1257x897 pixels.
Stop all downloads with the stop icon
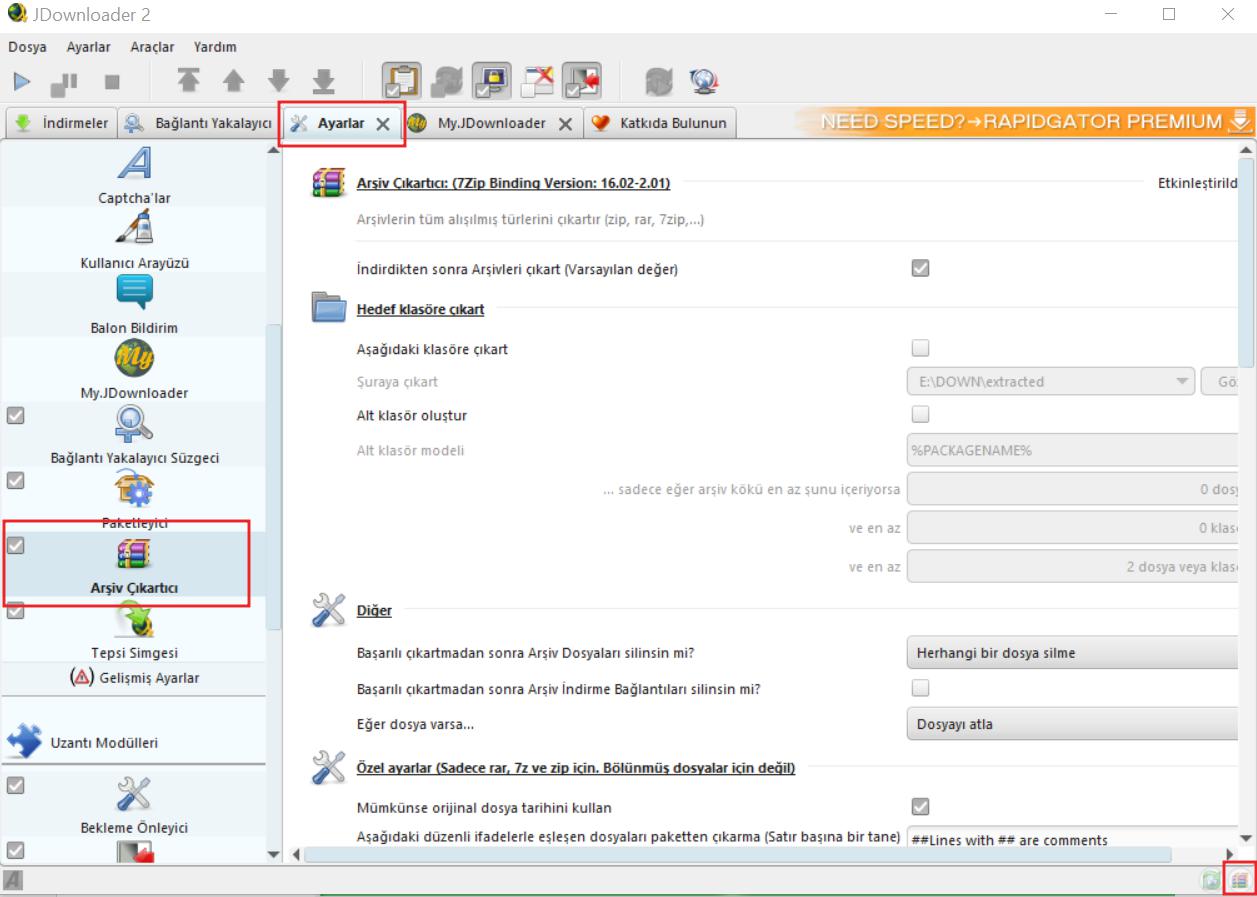point(112,82)
